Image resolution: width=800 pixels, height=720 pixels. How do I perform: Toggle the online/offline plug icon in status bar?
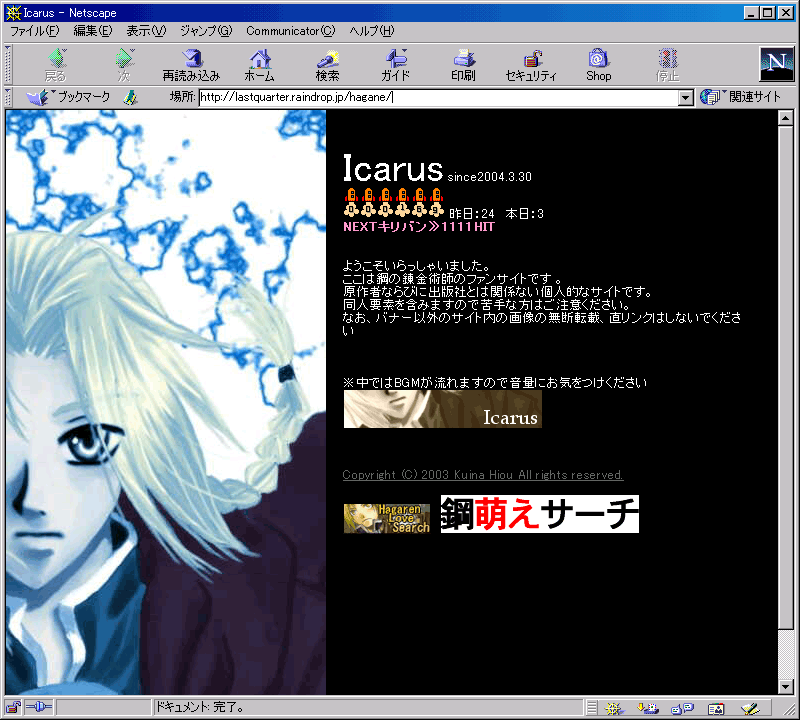point(39,707)
